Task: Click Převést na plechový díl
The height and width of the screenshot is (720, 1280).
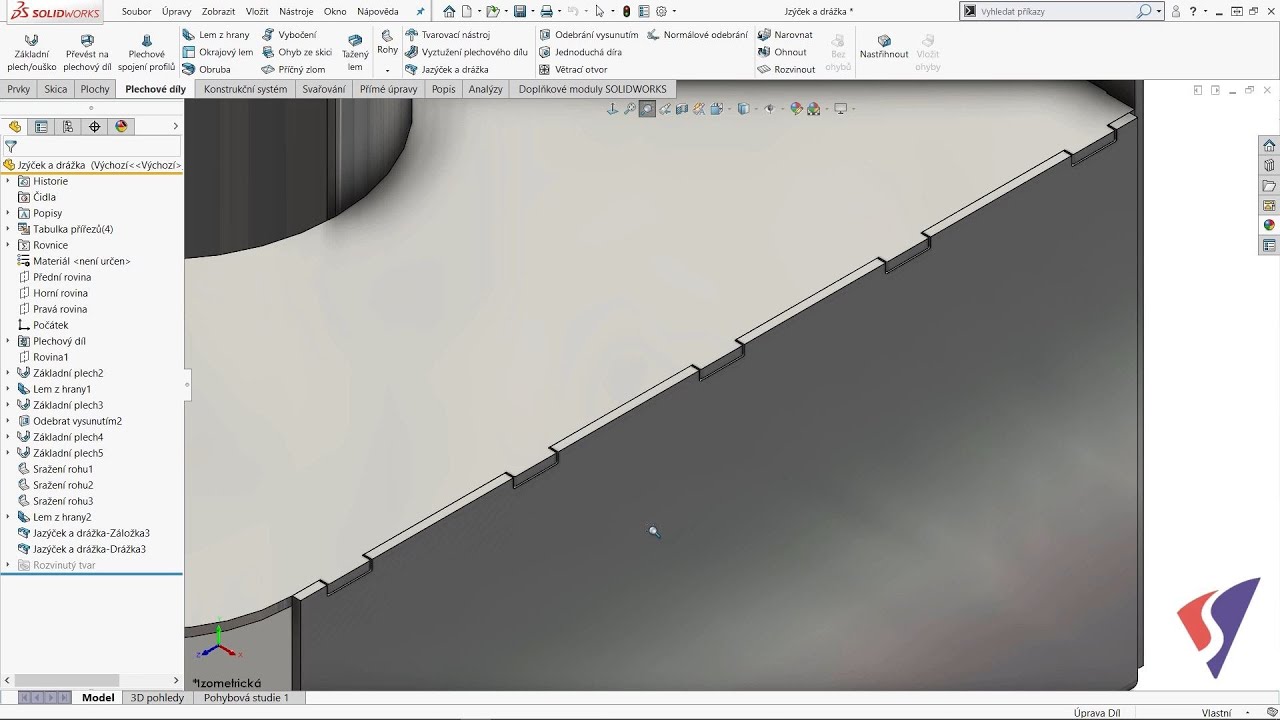Action: [87, 53]
